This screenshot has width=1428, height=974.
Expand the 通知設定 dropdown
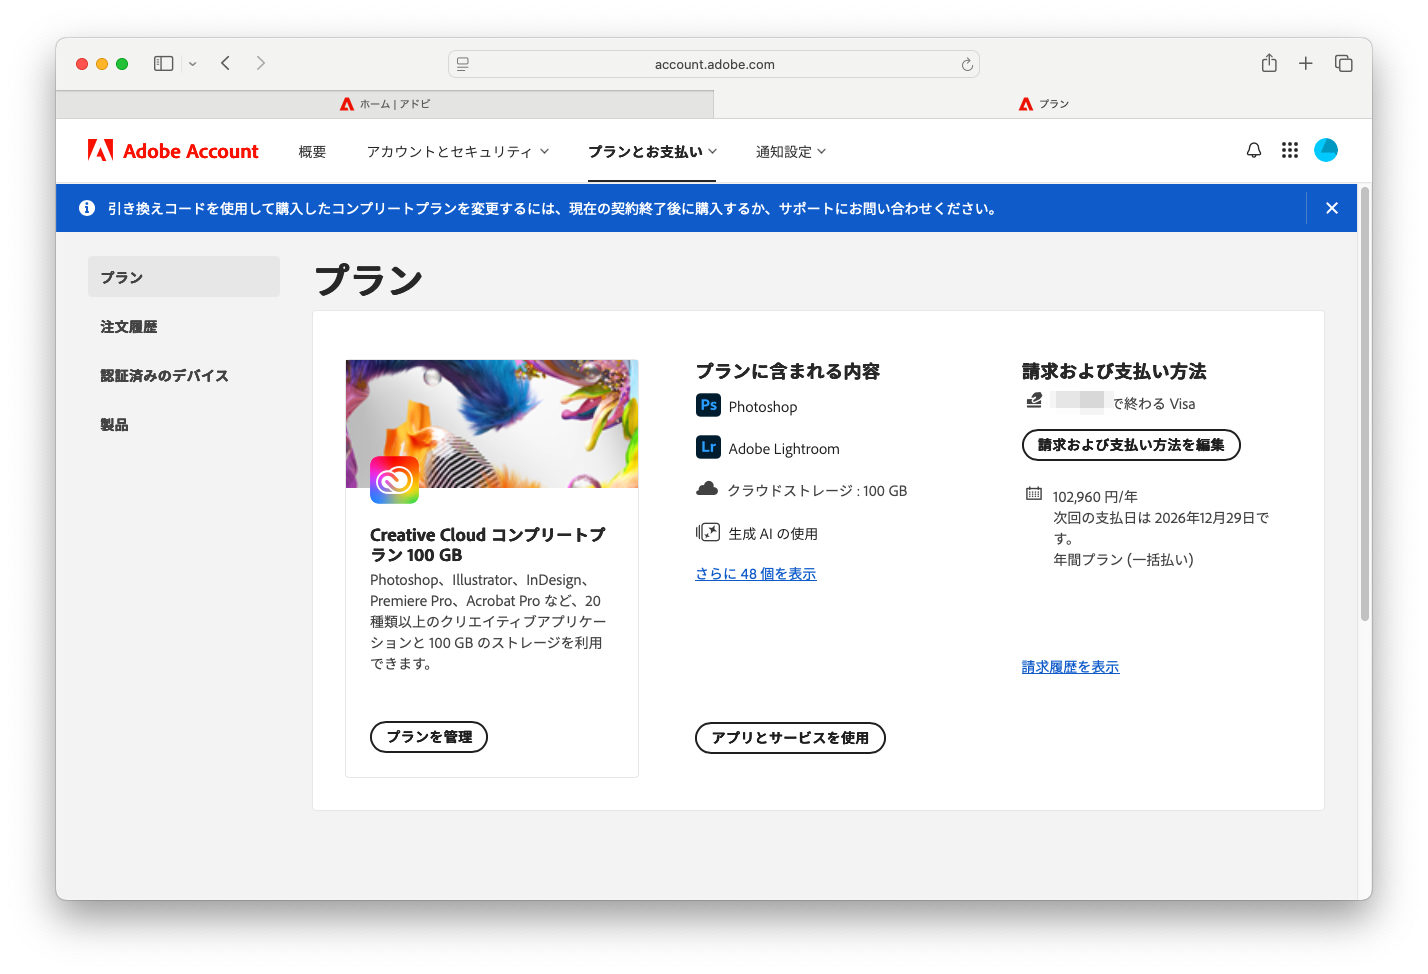(790, 152)
